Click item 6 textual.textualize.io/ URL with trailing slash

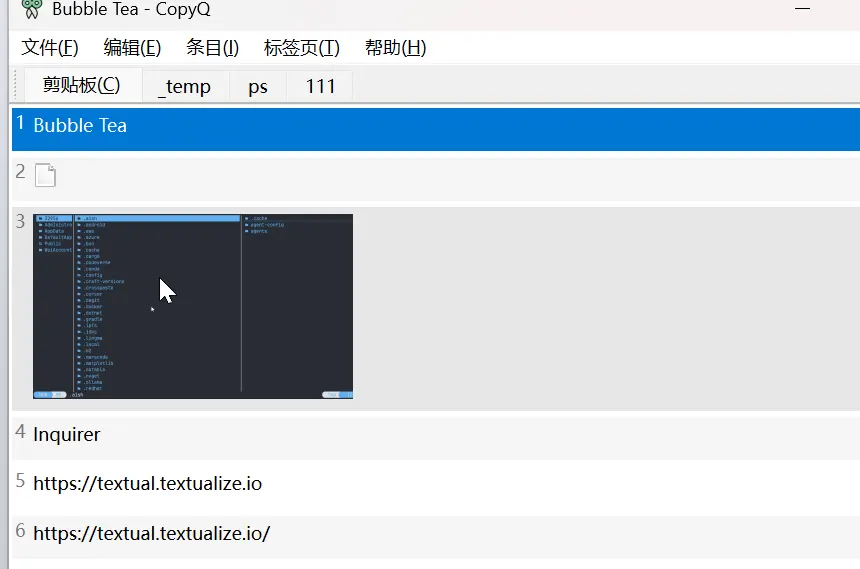pyautogui.click(x=151, y=534)
